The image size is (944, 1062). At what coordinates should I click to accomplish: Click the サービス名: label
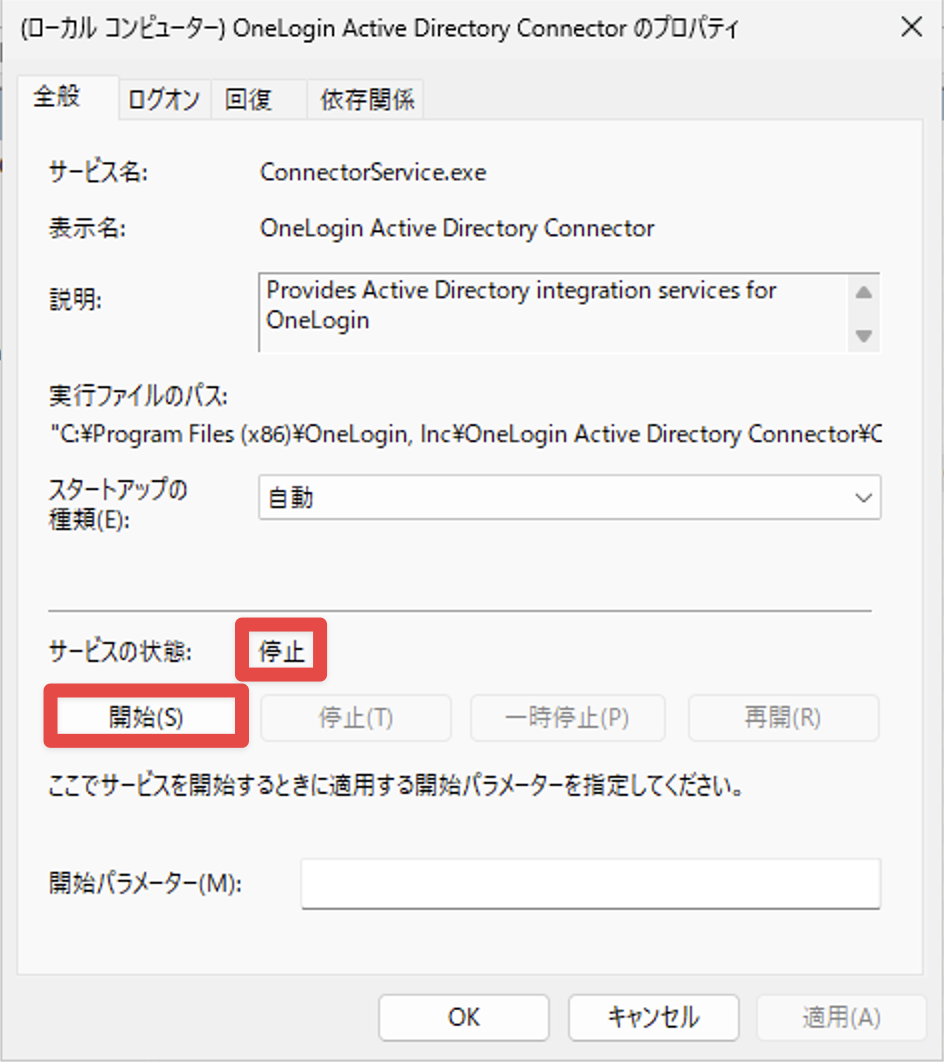(x=98, y=173)
